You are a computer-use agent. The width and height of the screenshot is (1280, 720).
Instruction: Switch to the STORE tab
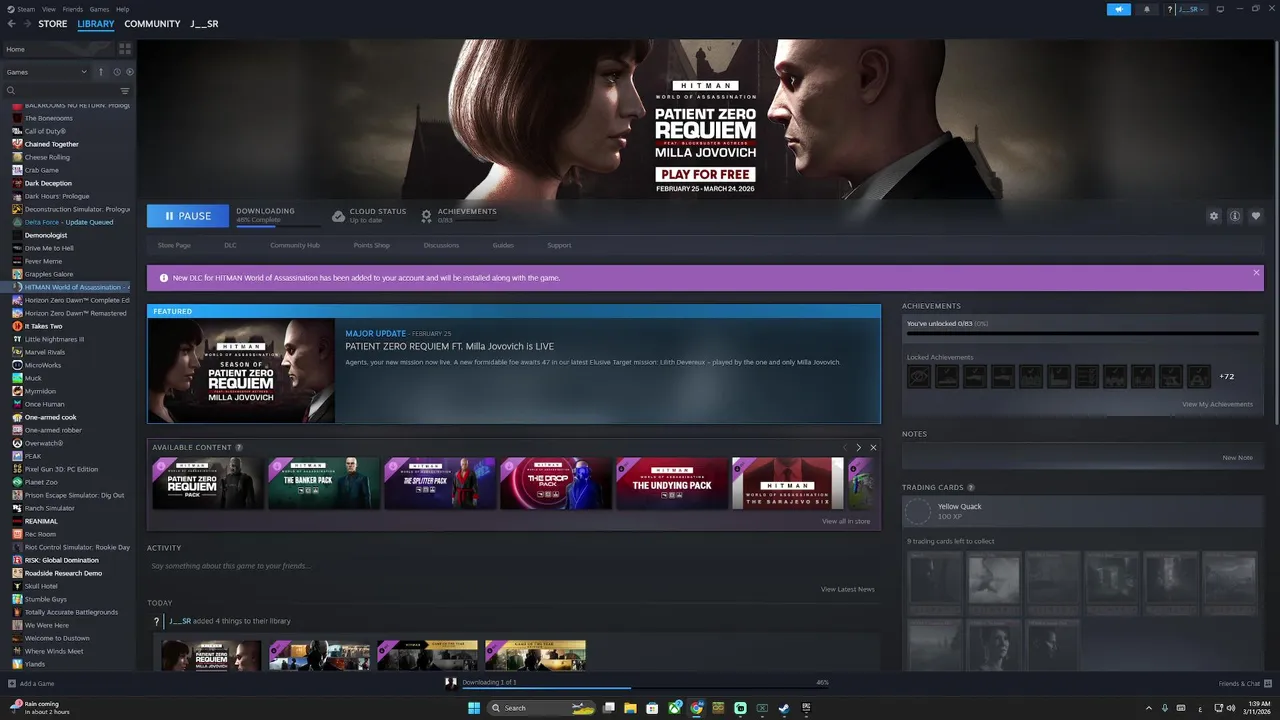click(53, 24)
